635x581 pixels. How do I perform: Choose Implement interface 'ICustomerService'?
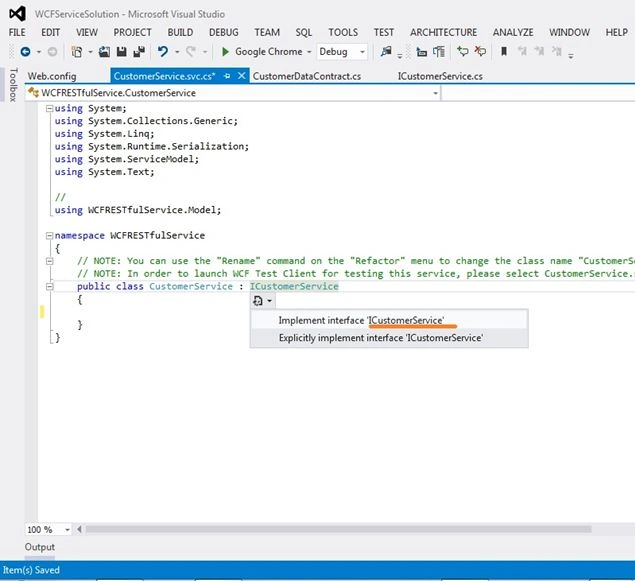pos(389,320)
